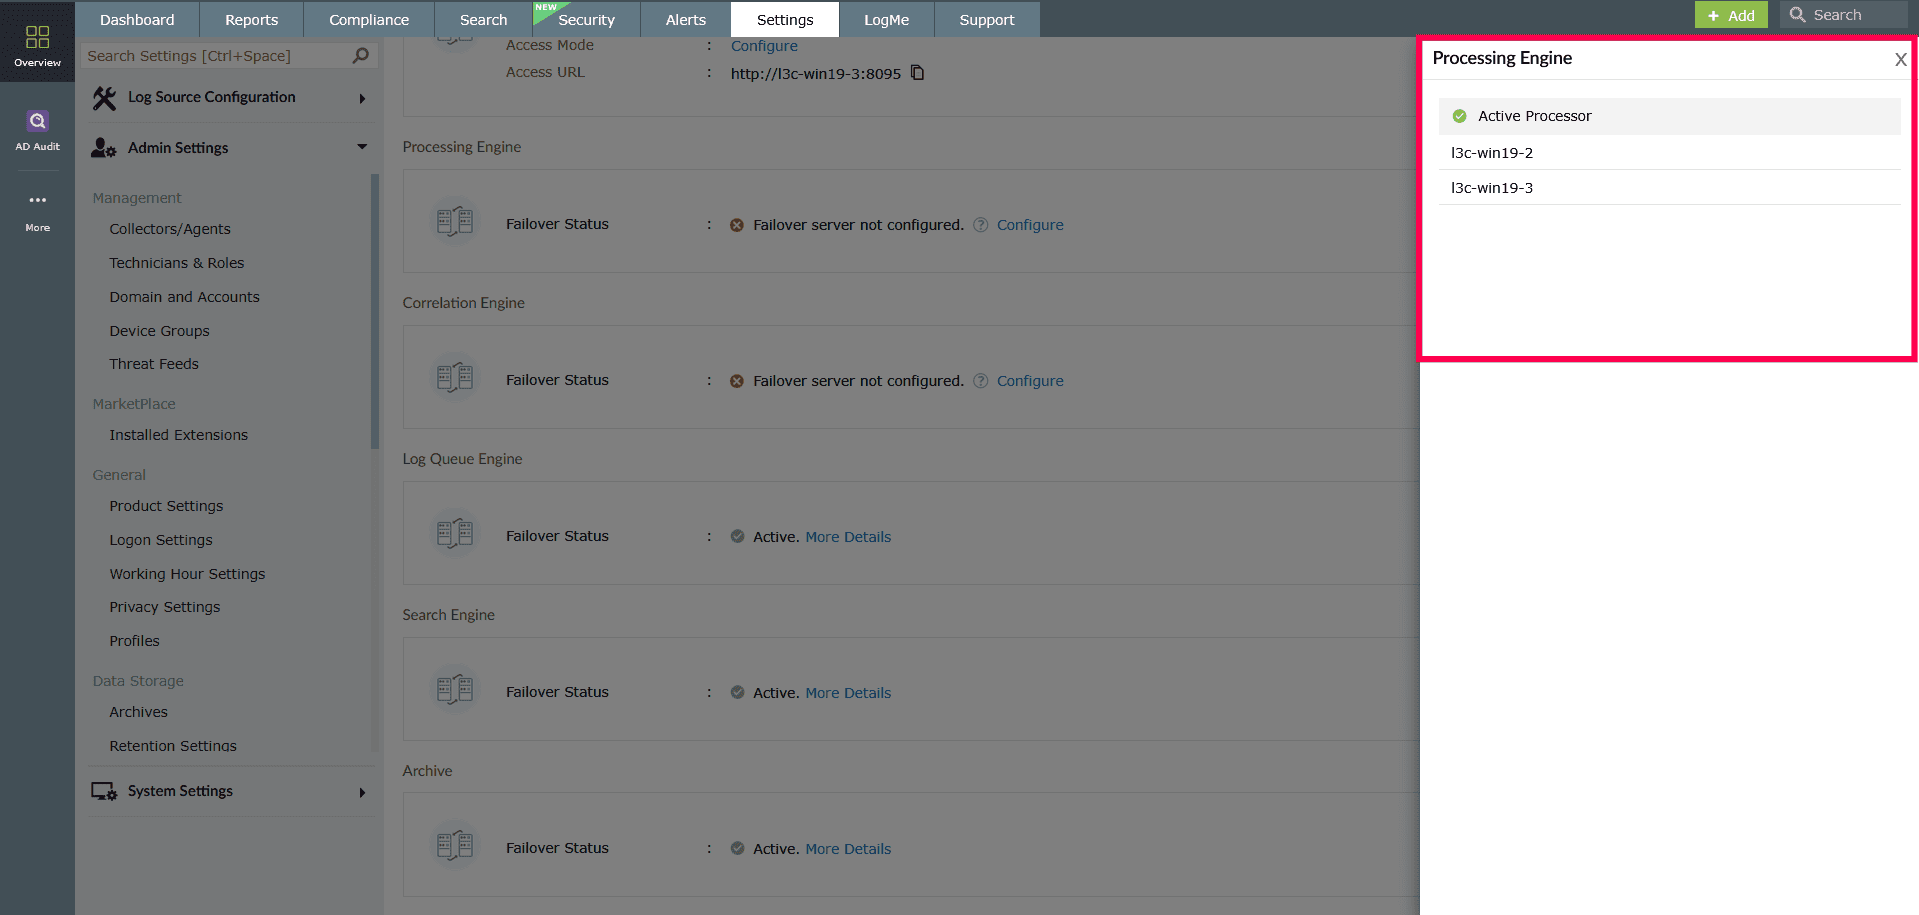This screenshot has width=1919, height=915.
Task: Open the Overview apps grid icon
Action: pos(37,38)
